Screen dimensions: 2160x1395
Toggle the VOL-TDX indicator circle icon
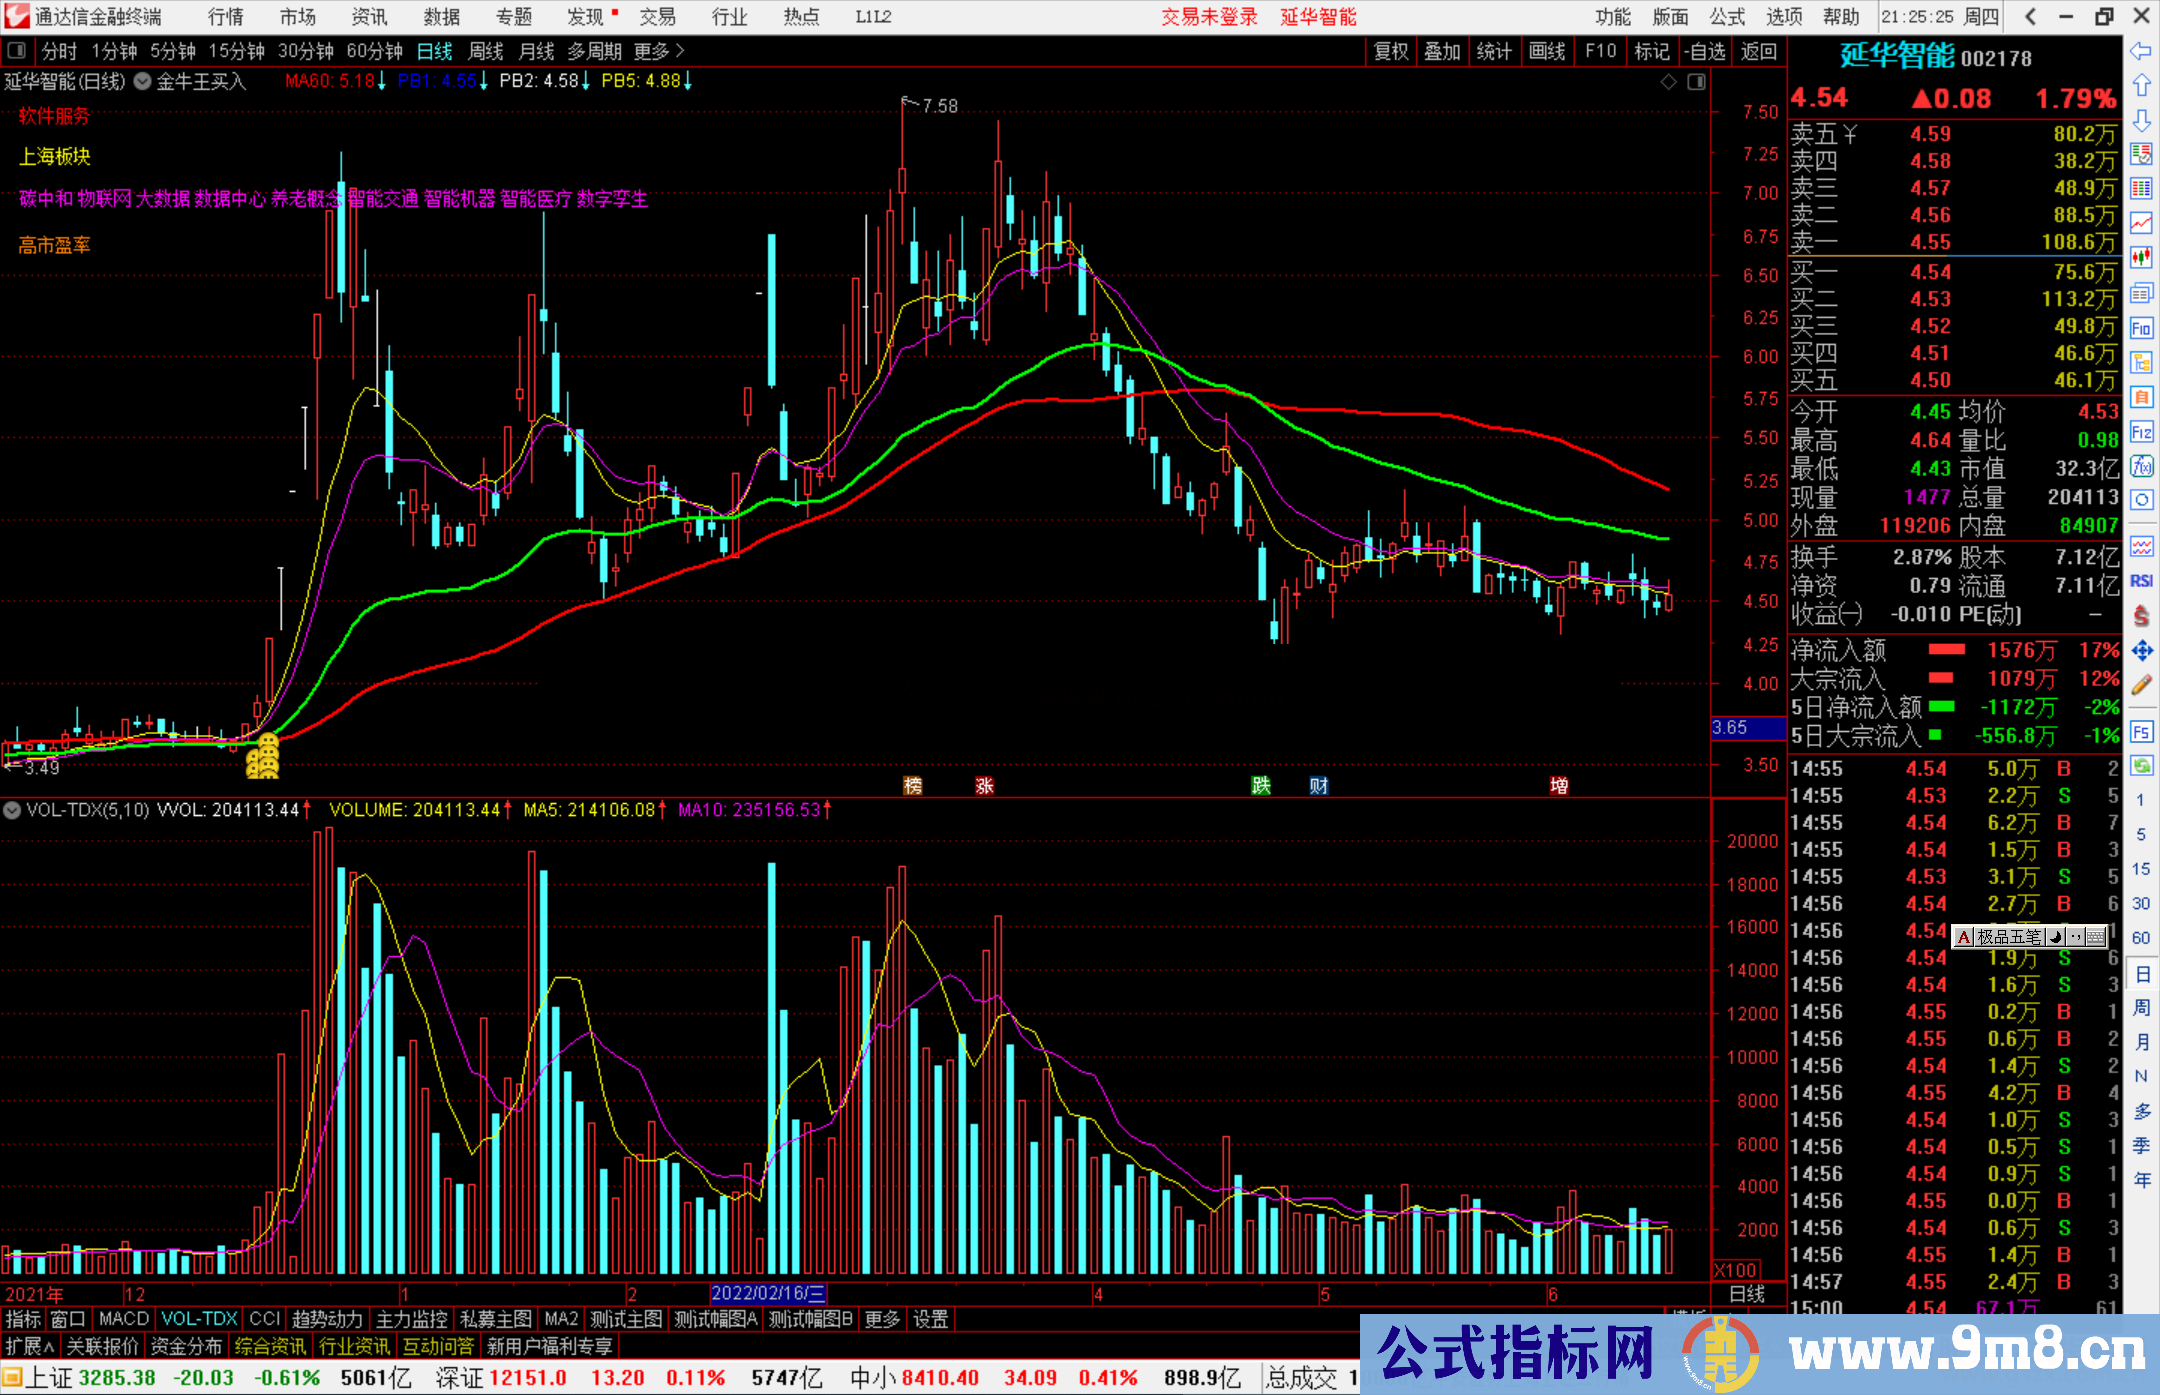(x=12, y=810)
